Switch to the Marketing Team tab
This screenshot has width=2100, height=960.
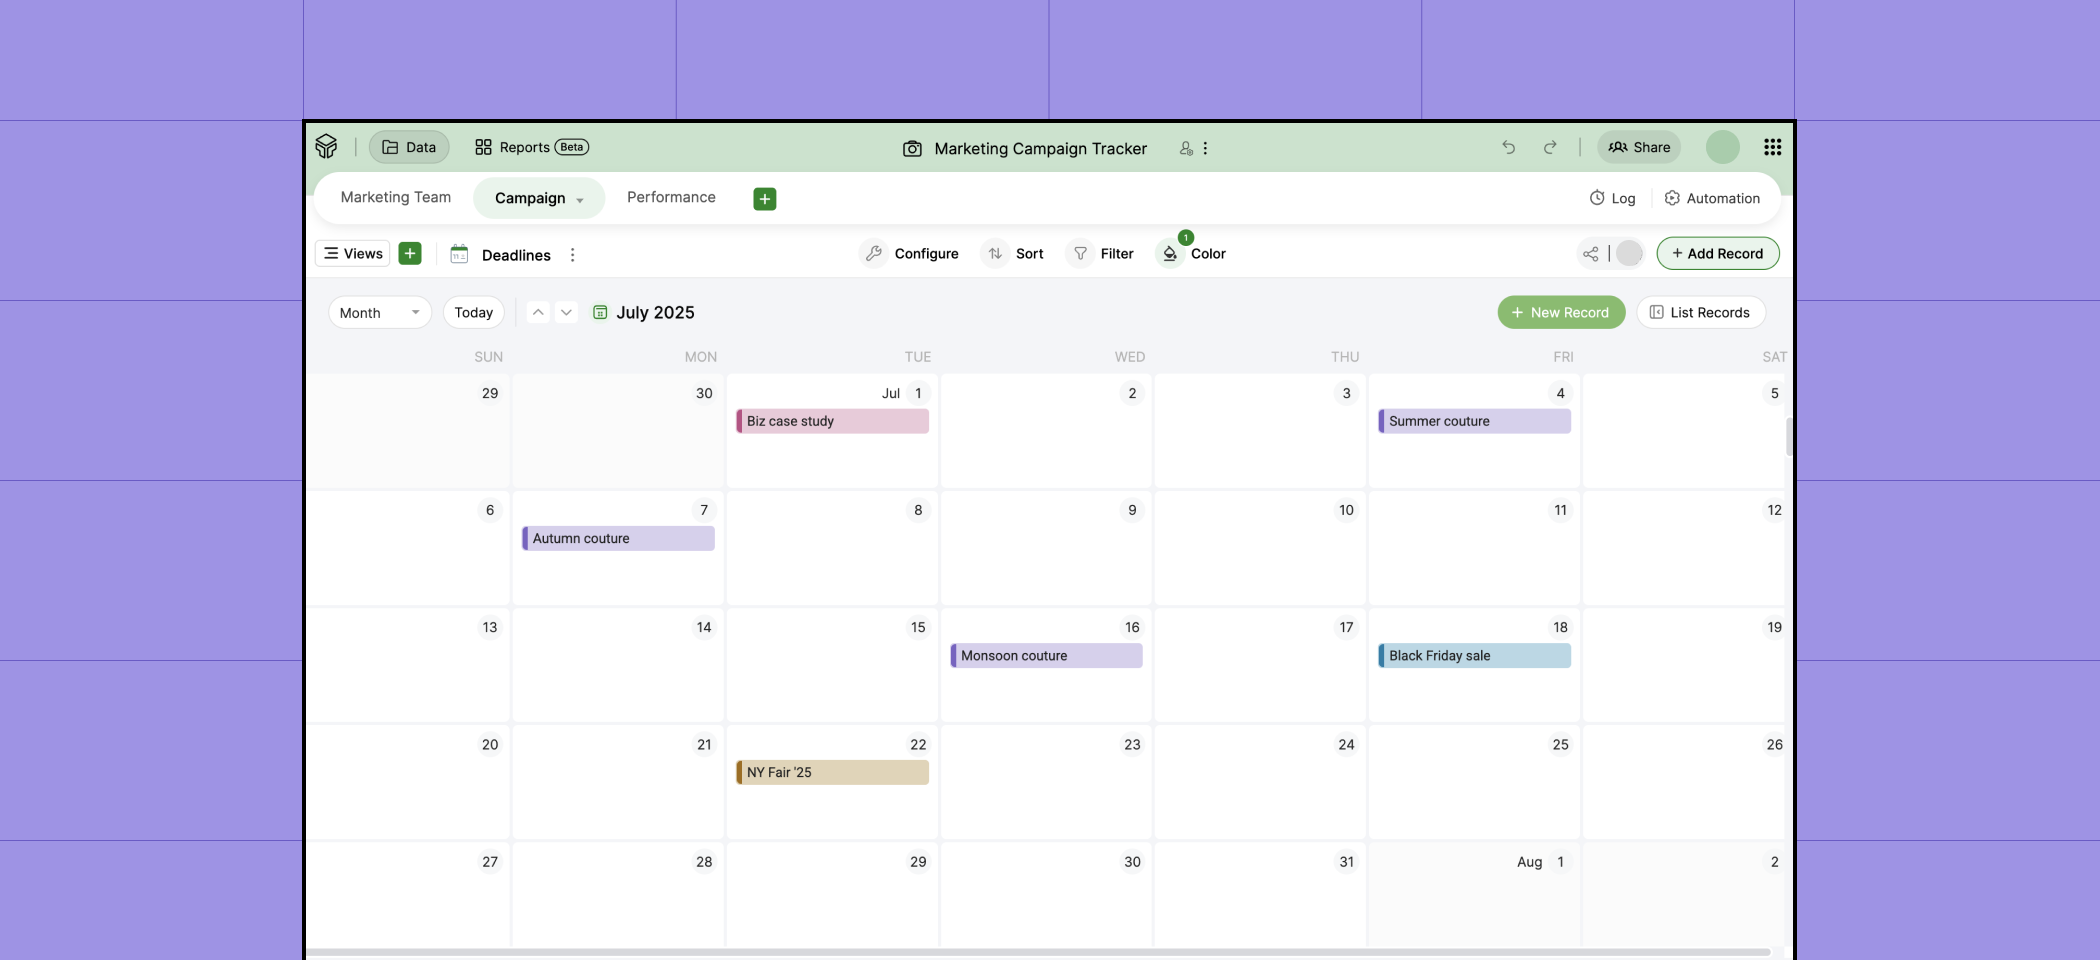pyautogui.click(x=396, y=197)
